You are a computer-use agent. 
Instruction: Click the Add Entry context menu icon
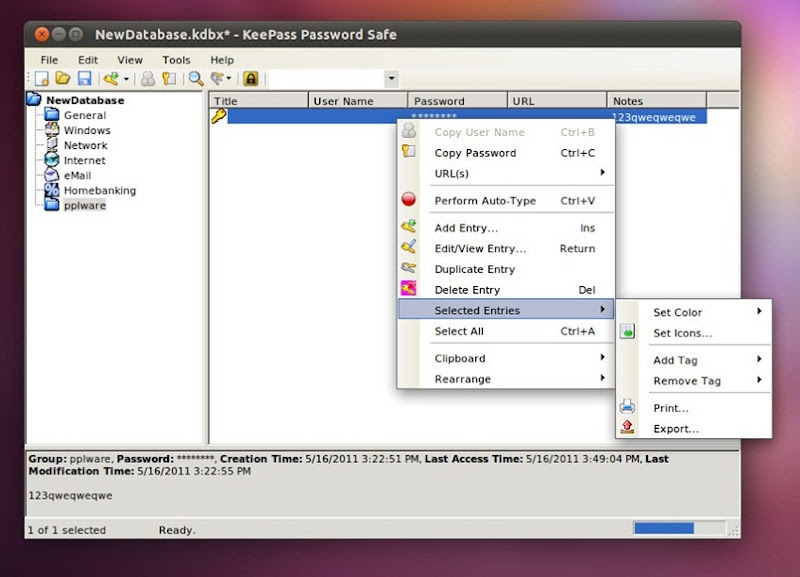point(409,225)
